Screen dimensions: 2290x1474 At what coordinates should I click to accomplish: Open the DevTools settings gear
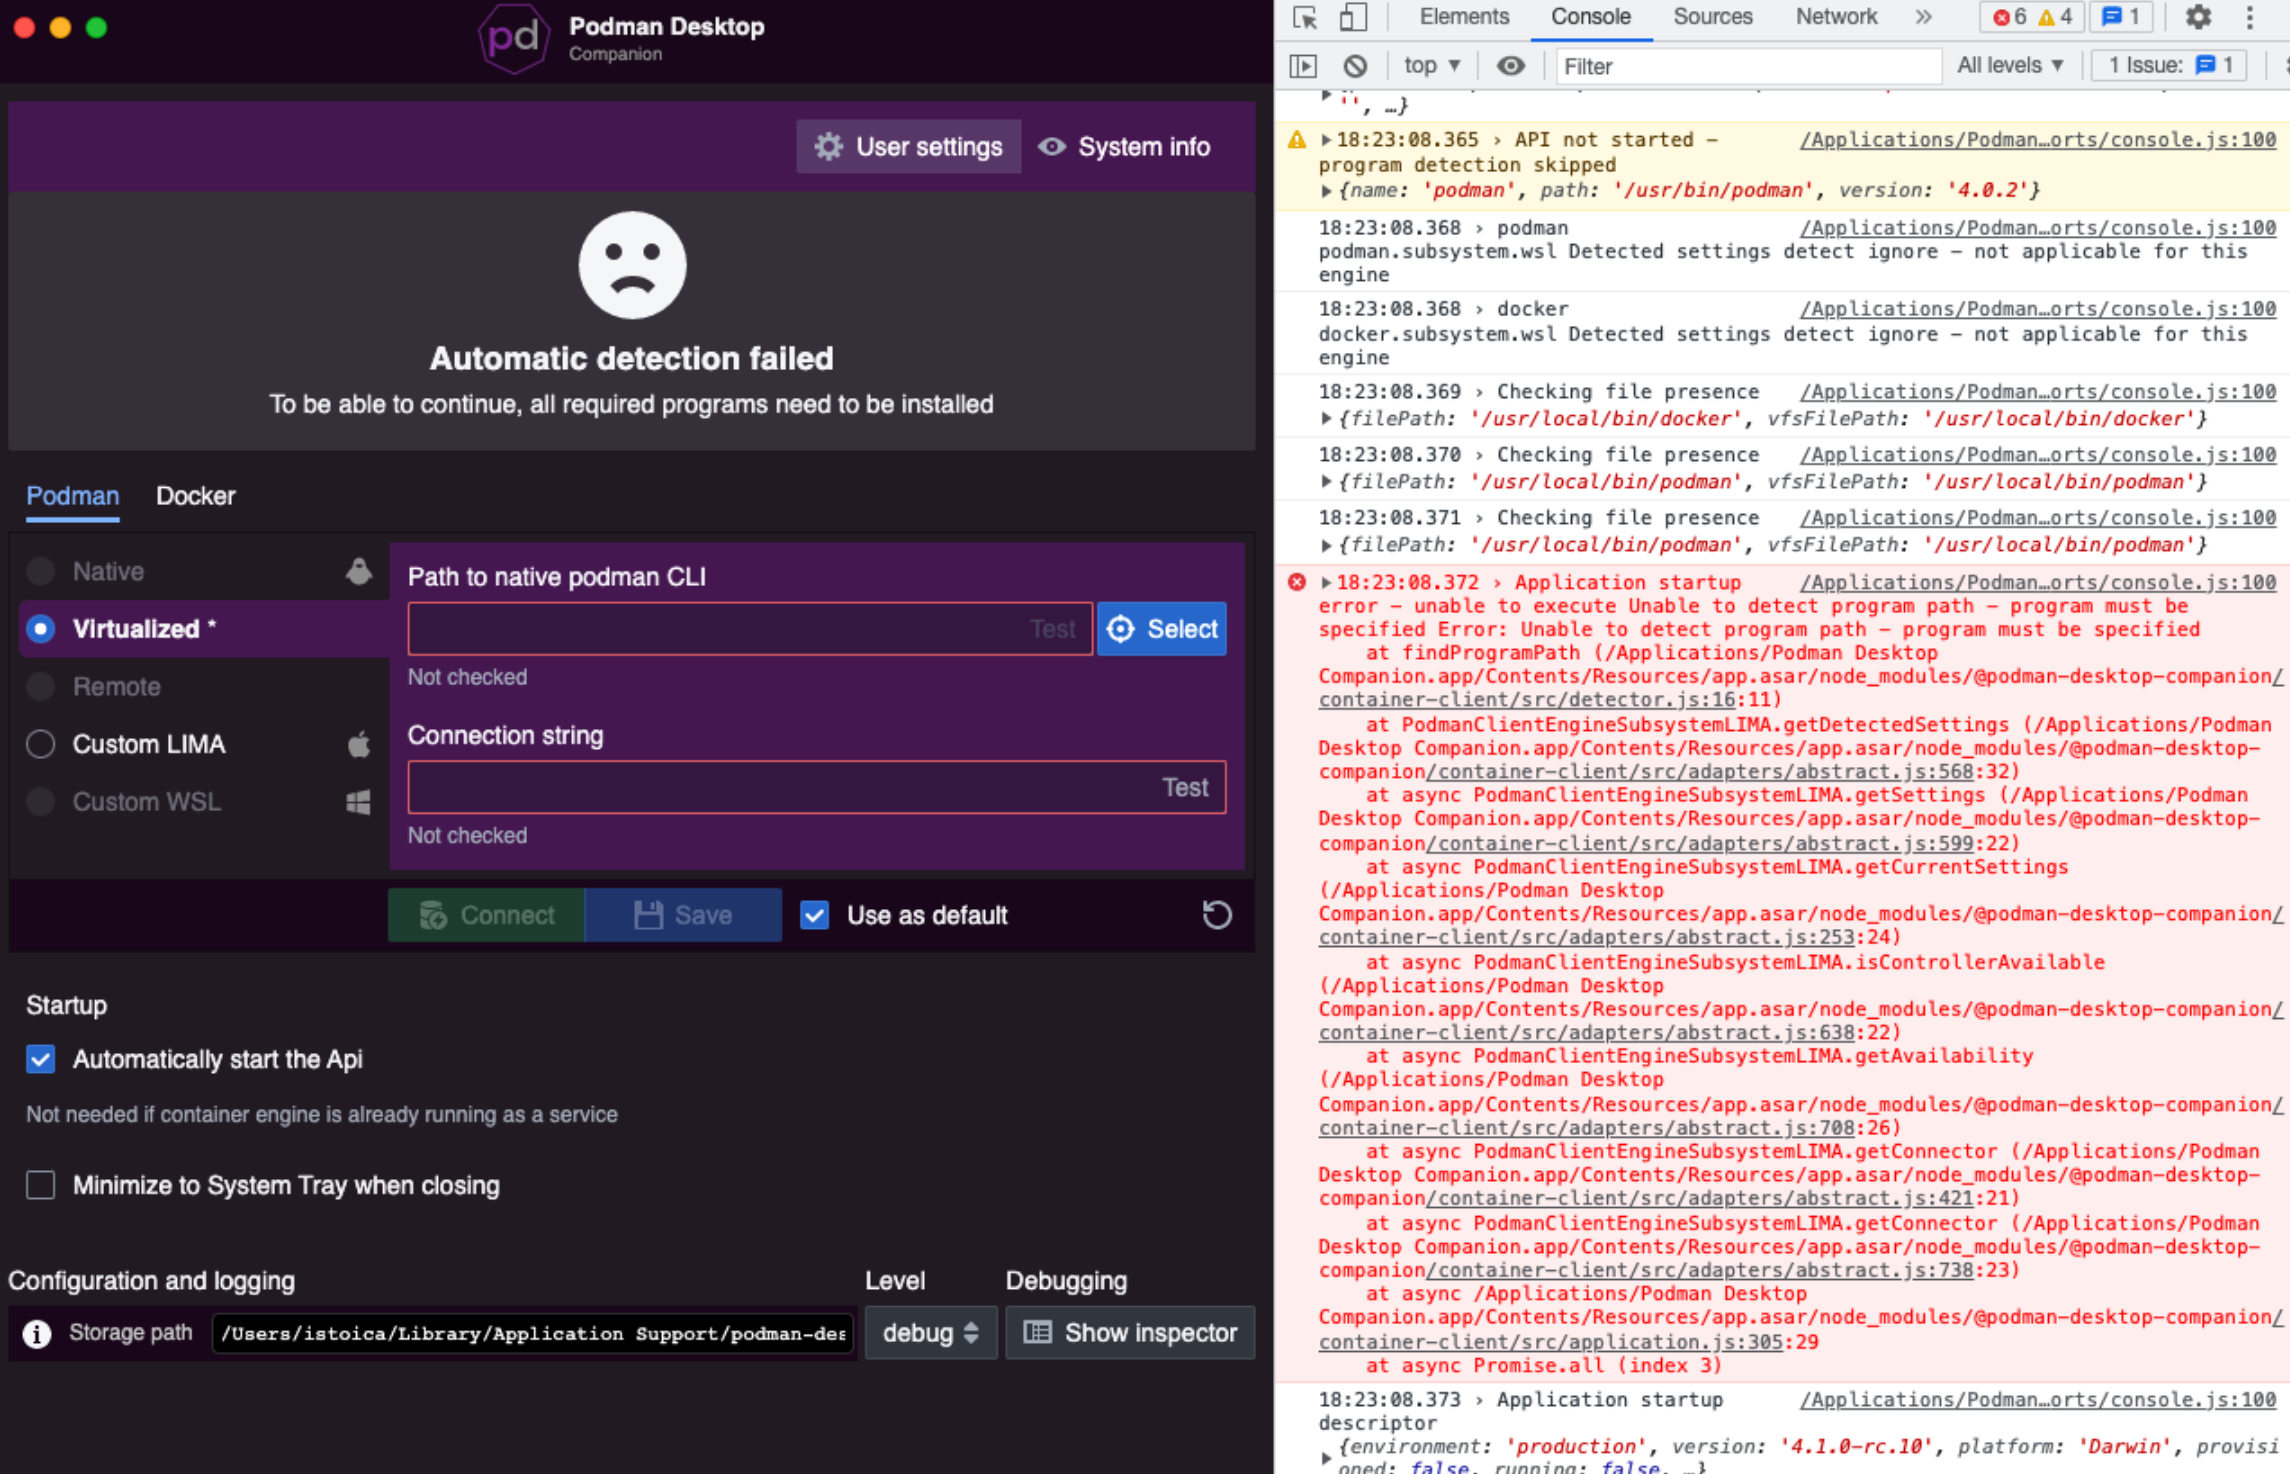click(2196, 17)
